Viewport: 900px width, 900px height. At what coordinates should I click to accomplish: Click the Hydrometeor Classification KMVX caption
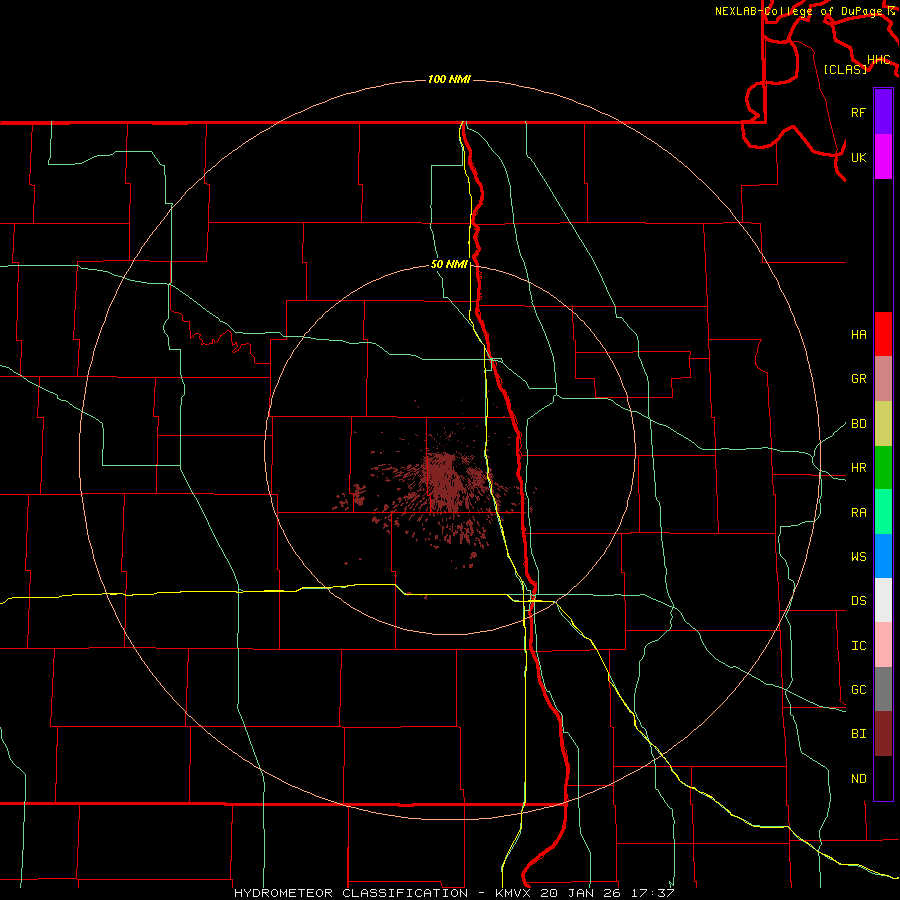pyautogui.click(x=454, y=893)
